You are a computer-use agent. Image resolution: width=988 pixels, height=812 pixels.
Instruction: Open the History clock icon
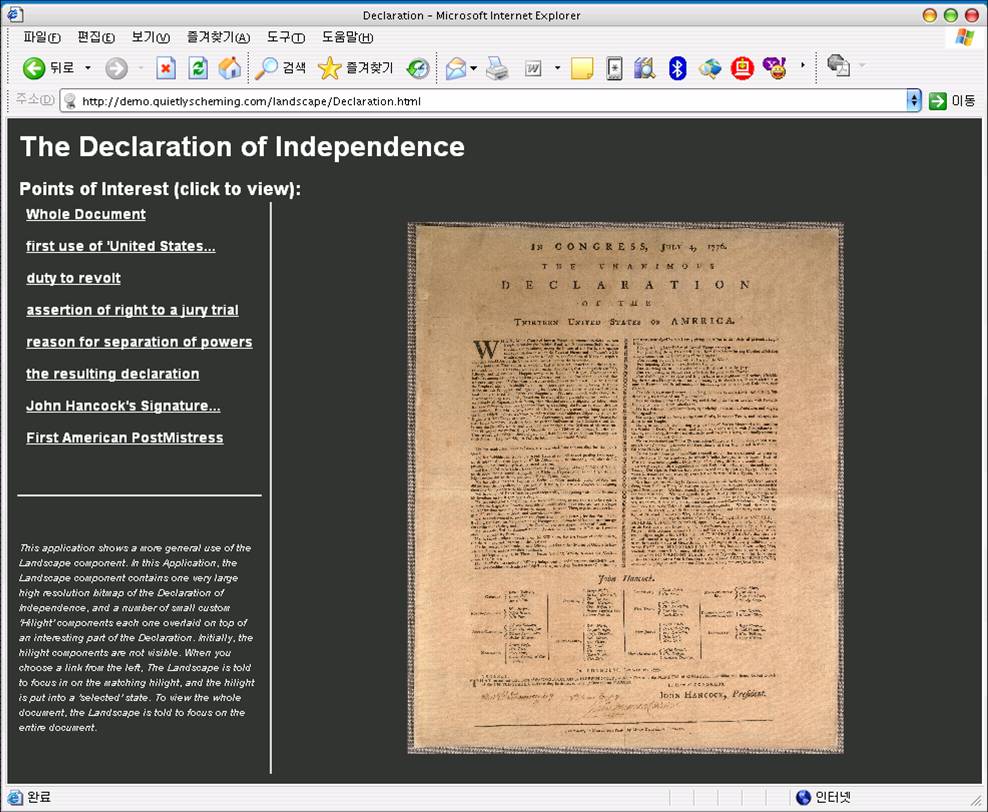click(x=417, y=68)
